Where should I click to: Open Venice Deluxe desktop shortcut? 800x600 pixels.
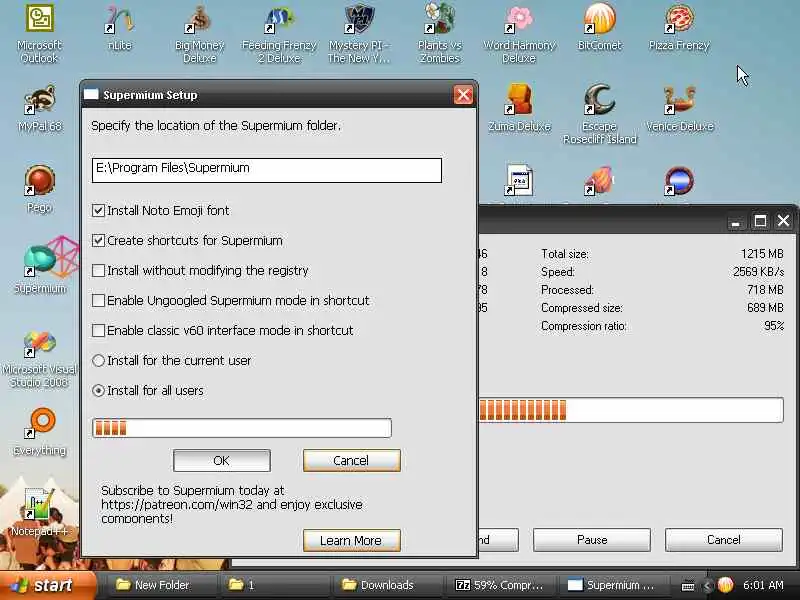point(679,108)
